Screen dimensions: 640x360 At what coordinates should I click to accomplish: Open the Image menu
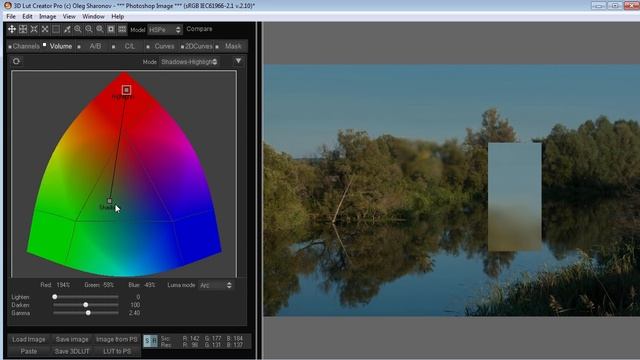coord(47,17)
